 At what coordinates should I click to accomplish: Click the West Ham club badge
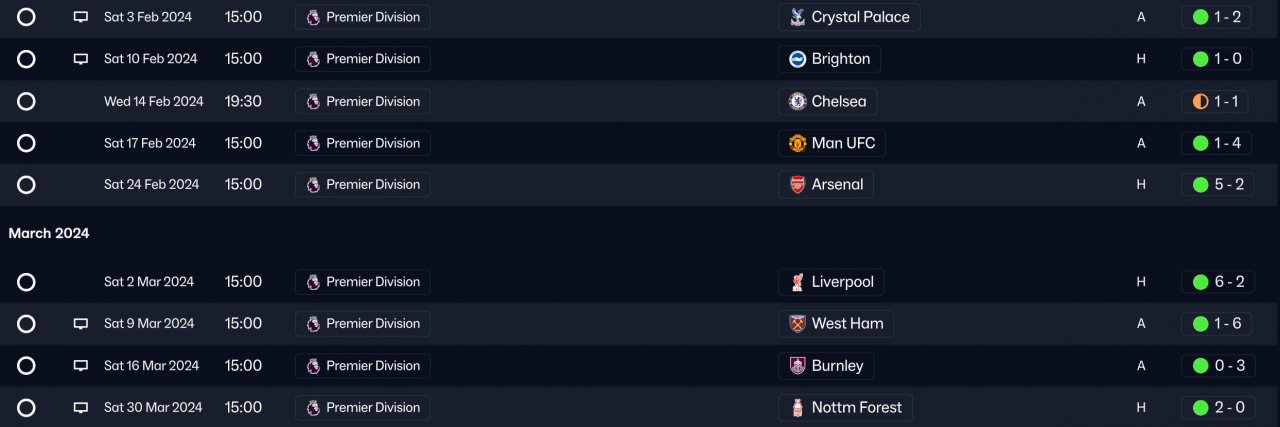click(797, 324)
